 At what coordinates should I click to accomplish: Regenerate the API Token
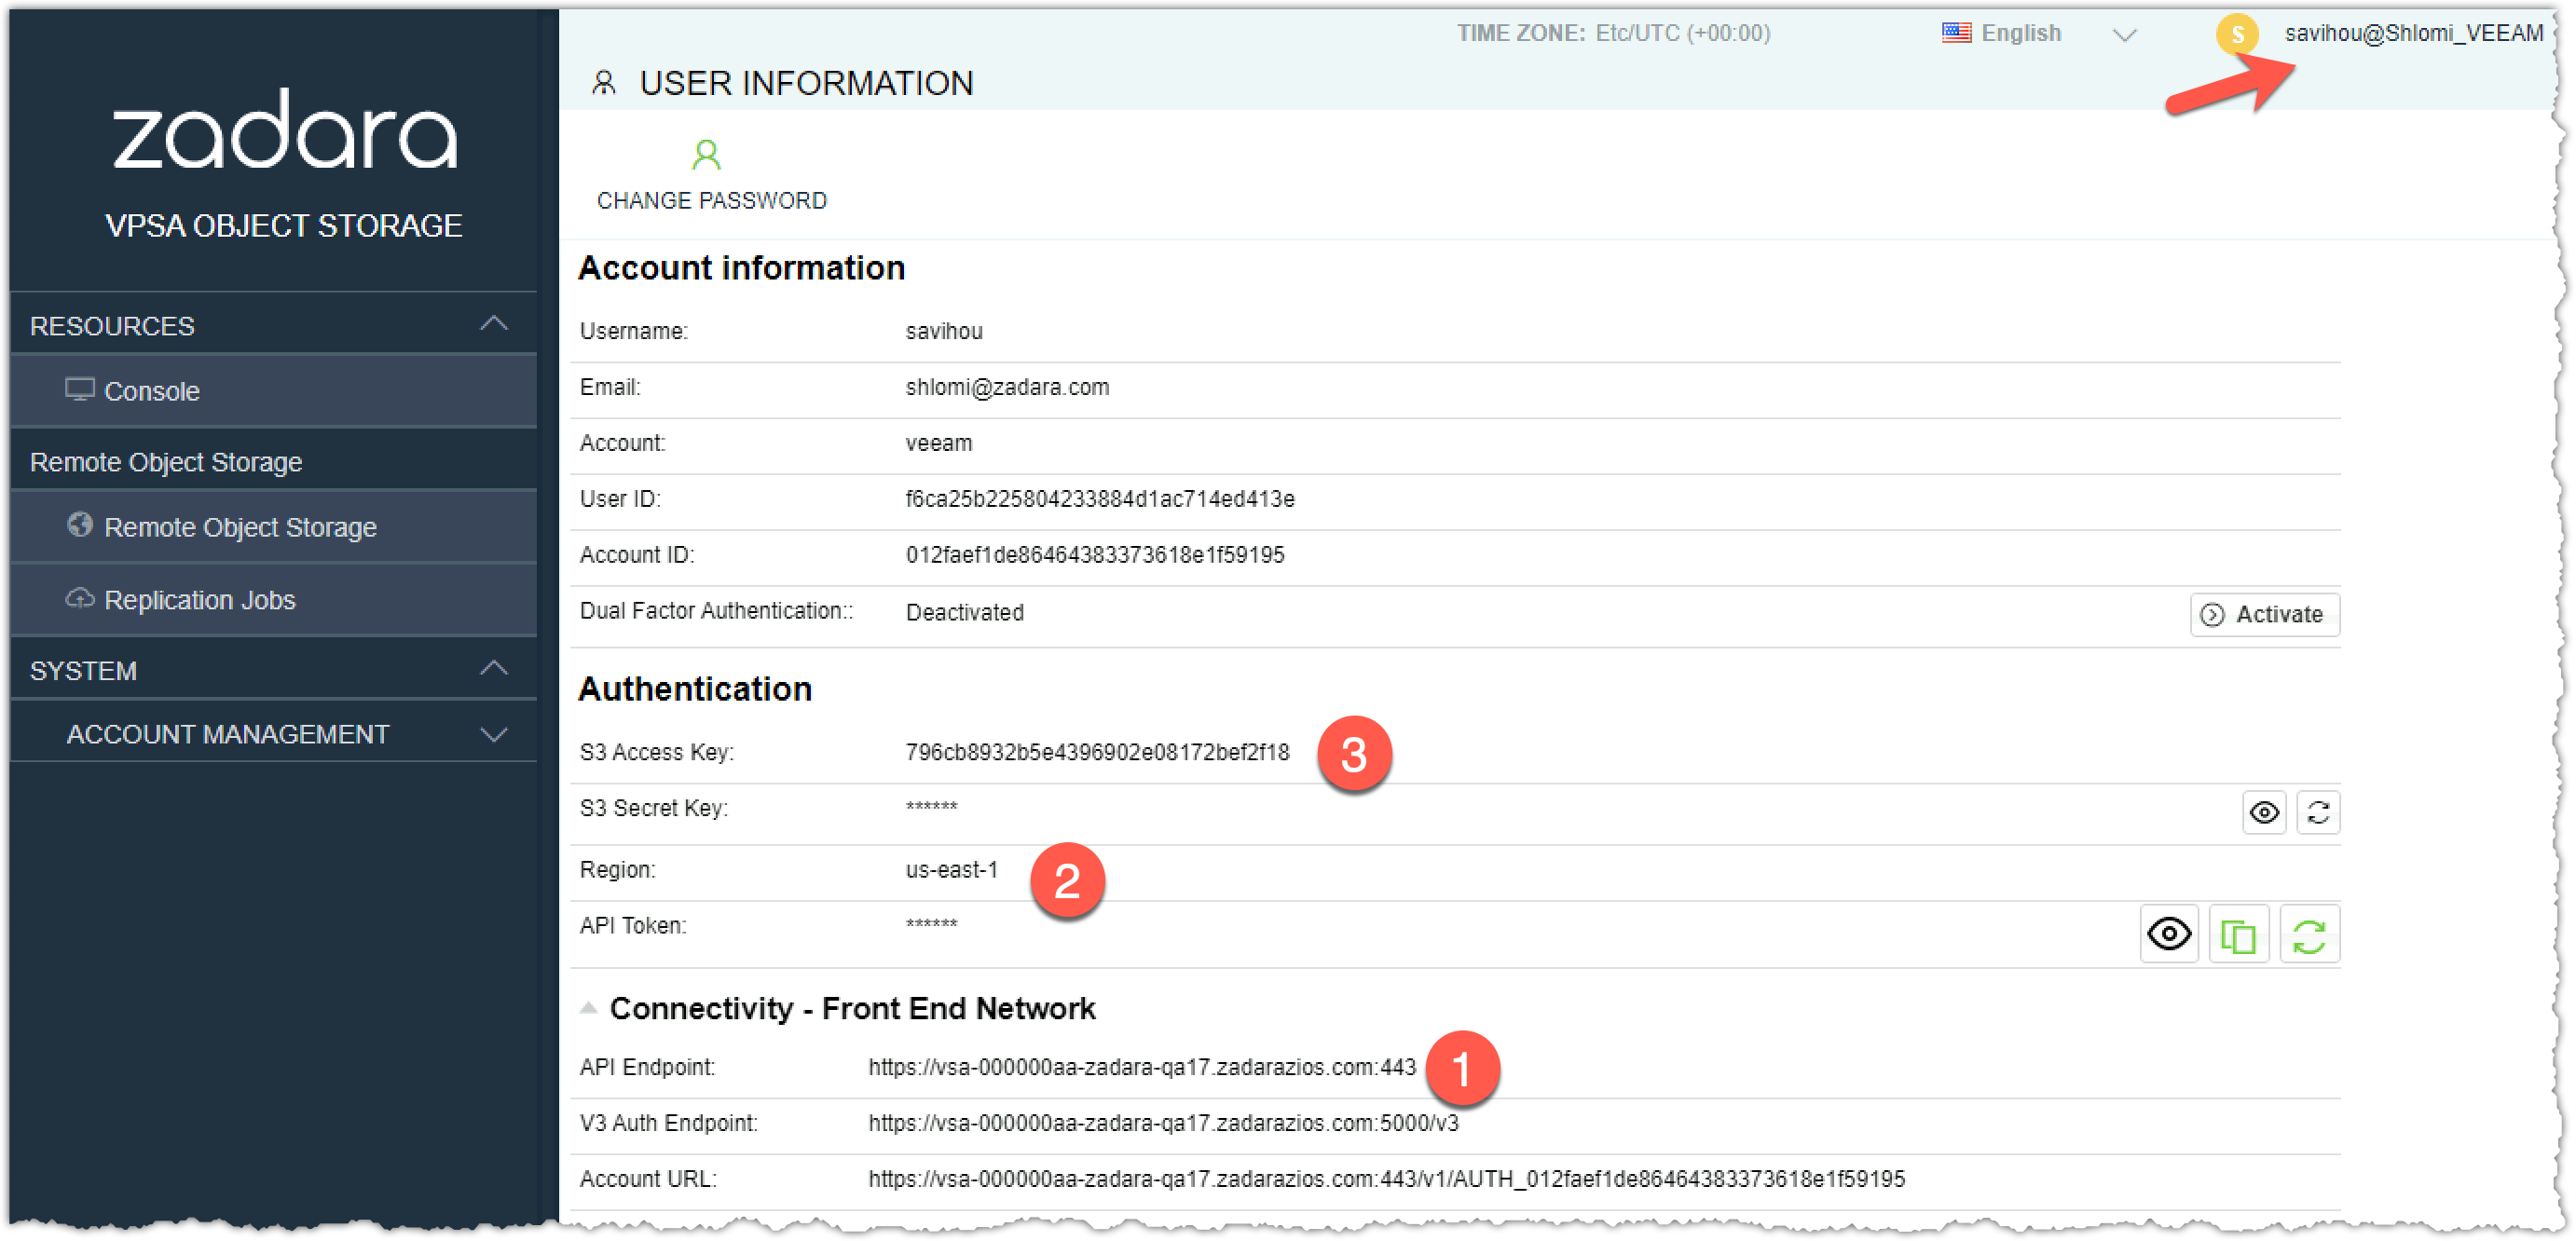tap(2309, 935)
